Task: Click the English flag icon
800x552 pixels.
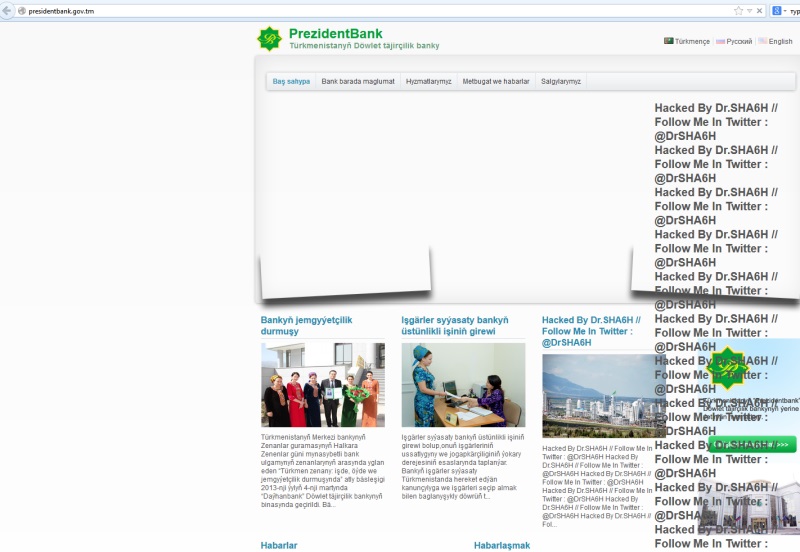Action: tap(762, 41)
